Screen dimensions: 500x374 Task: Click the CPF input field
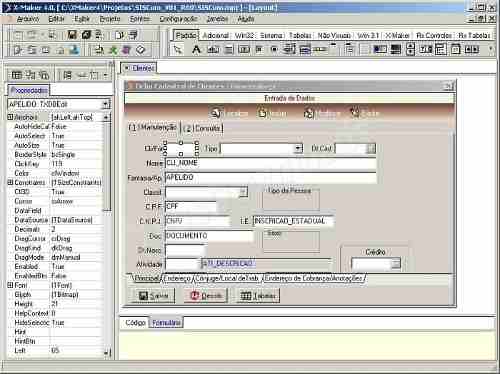191,206
